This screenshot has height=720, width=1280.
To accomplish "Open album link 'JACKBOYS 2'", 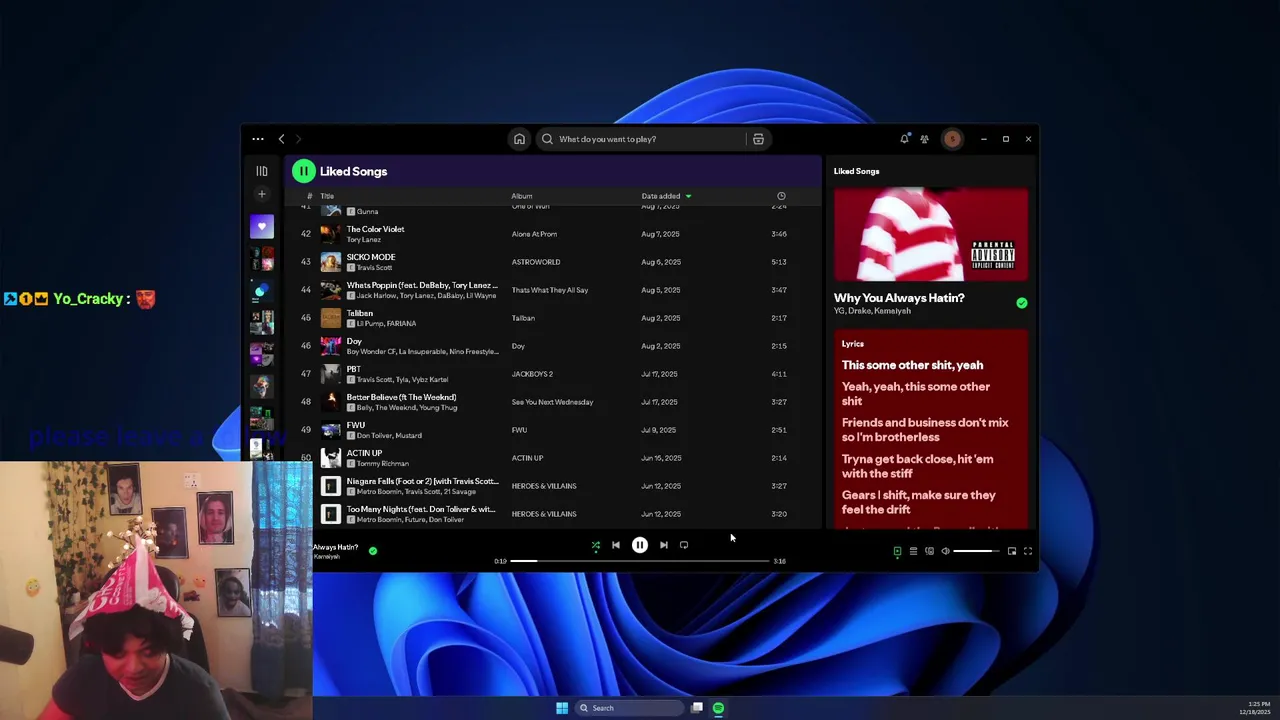I will (532, 374).
